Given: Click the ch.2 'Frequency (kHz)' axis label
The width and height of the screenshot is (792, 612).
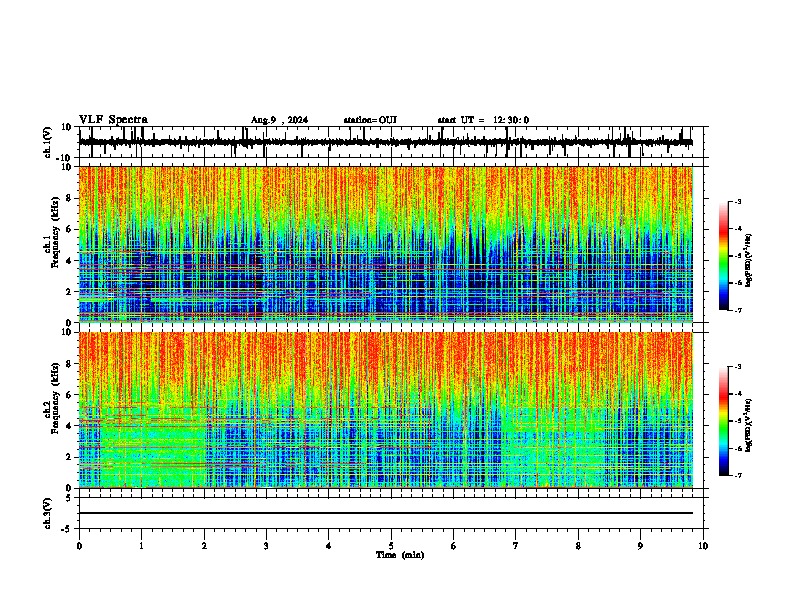Looking at the screenshot, I should tap(56, 398).
